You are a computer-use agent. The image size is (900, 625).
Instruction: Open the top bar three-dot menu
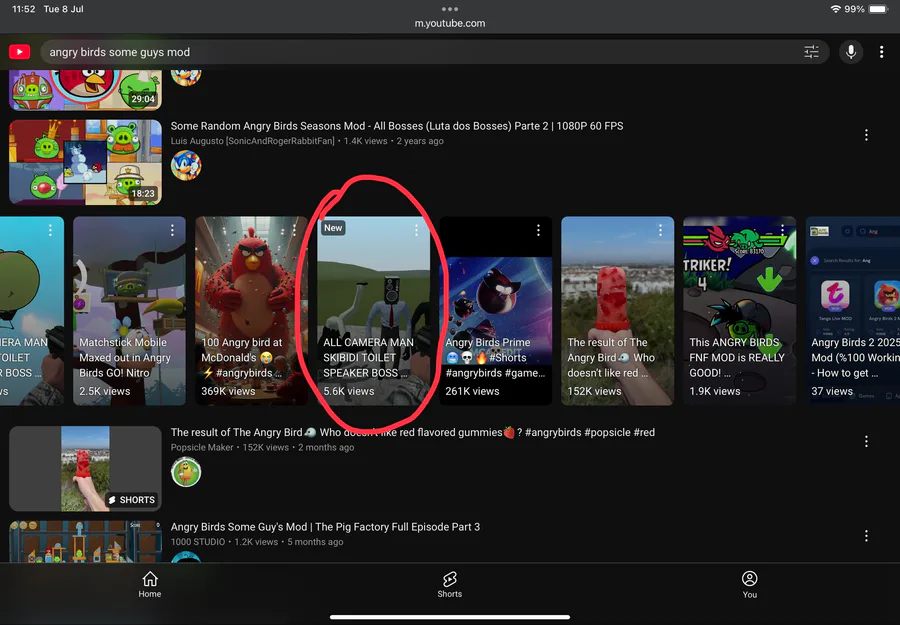click(x=882, y=52)
